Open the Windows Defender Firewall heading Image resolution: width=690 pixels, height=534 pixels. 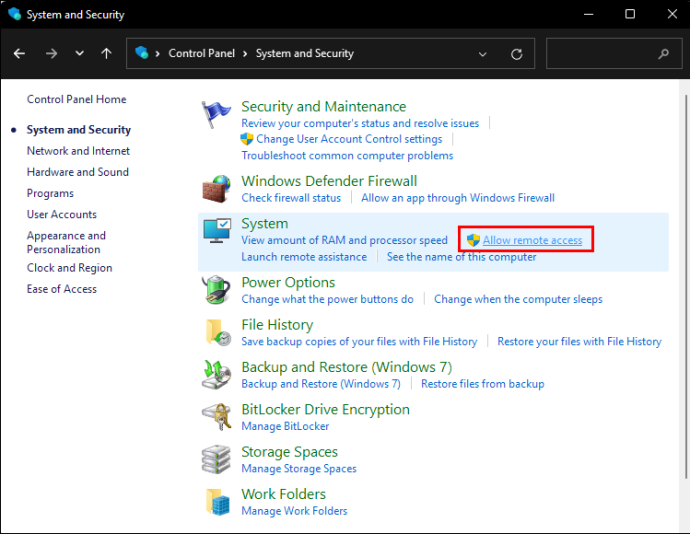tap(329, 181)
